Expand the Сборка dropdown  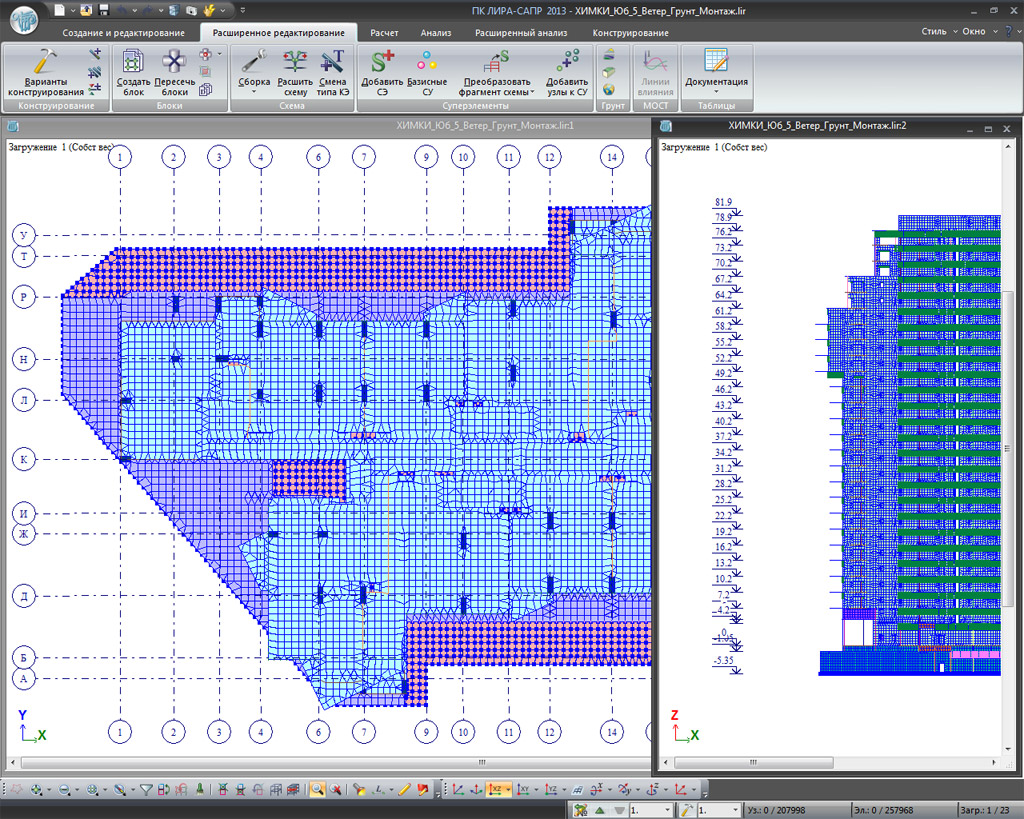click(x=254, y=91)
